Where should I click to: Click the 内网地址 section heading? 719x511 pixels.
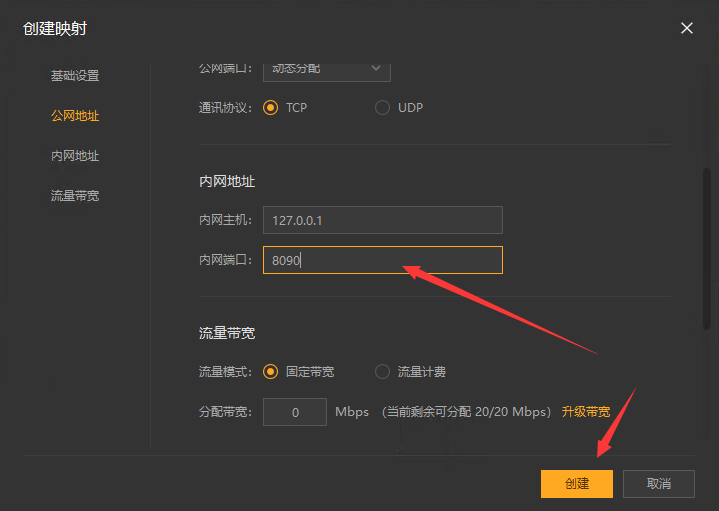point(227,182)
